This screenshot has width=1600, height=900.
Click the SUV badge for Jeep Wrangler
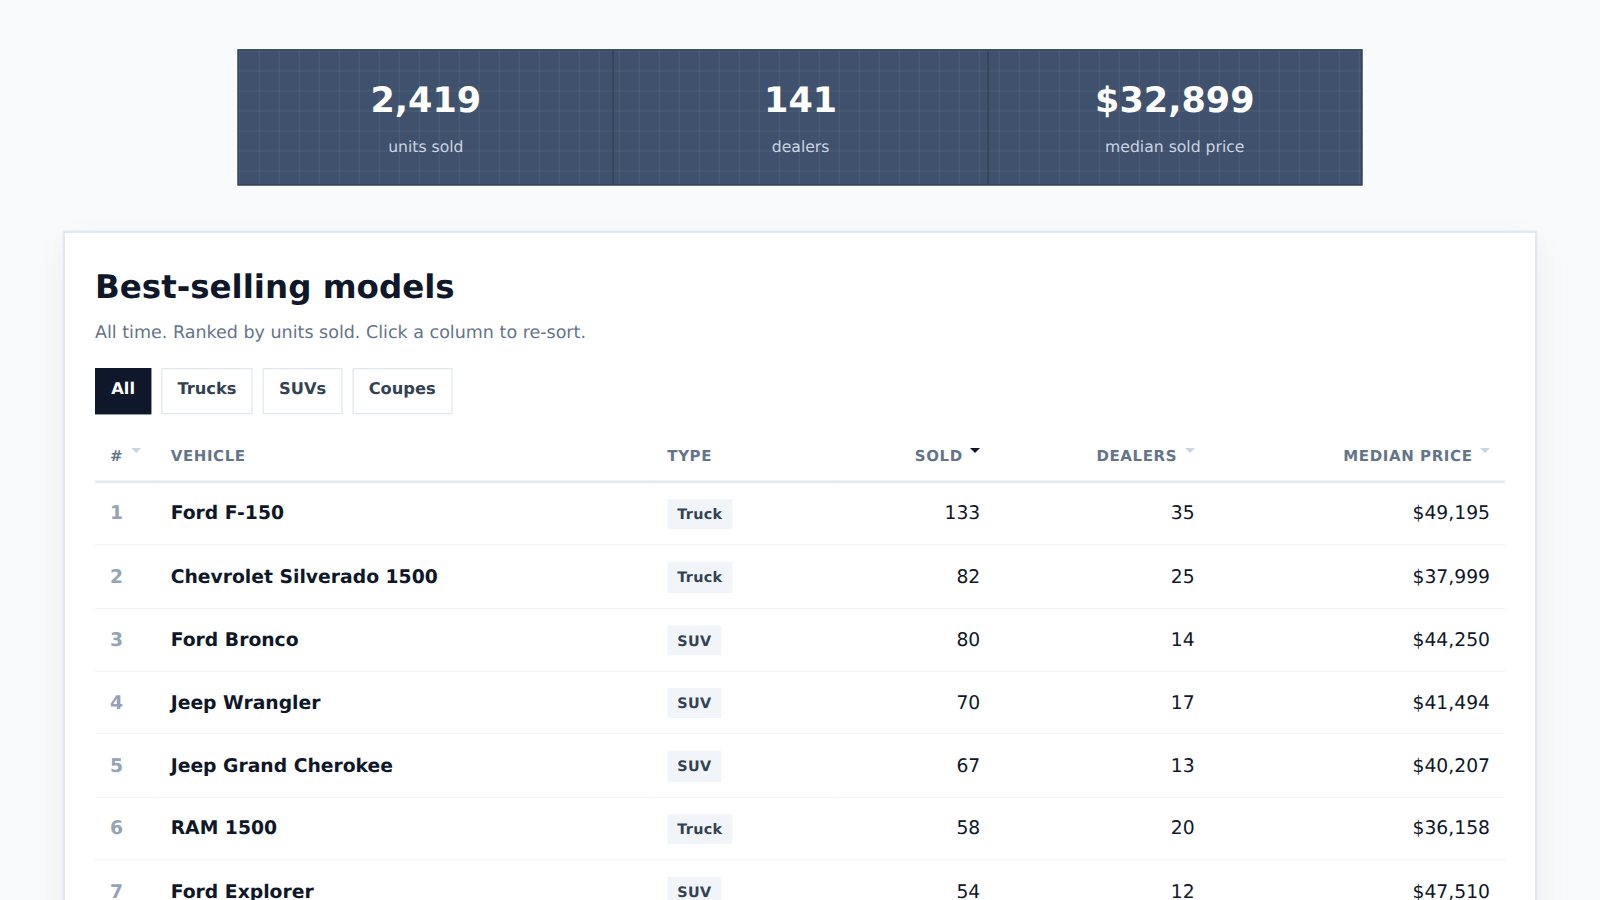(694, 703)
